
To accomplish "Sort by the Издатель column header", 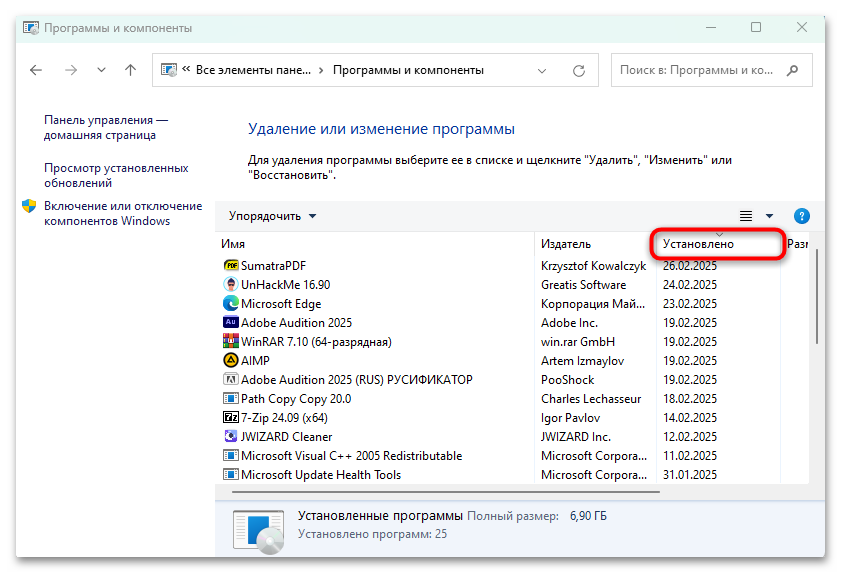I will [x=565, y=244].
